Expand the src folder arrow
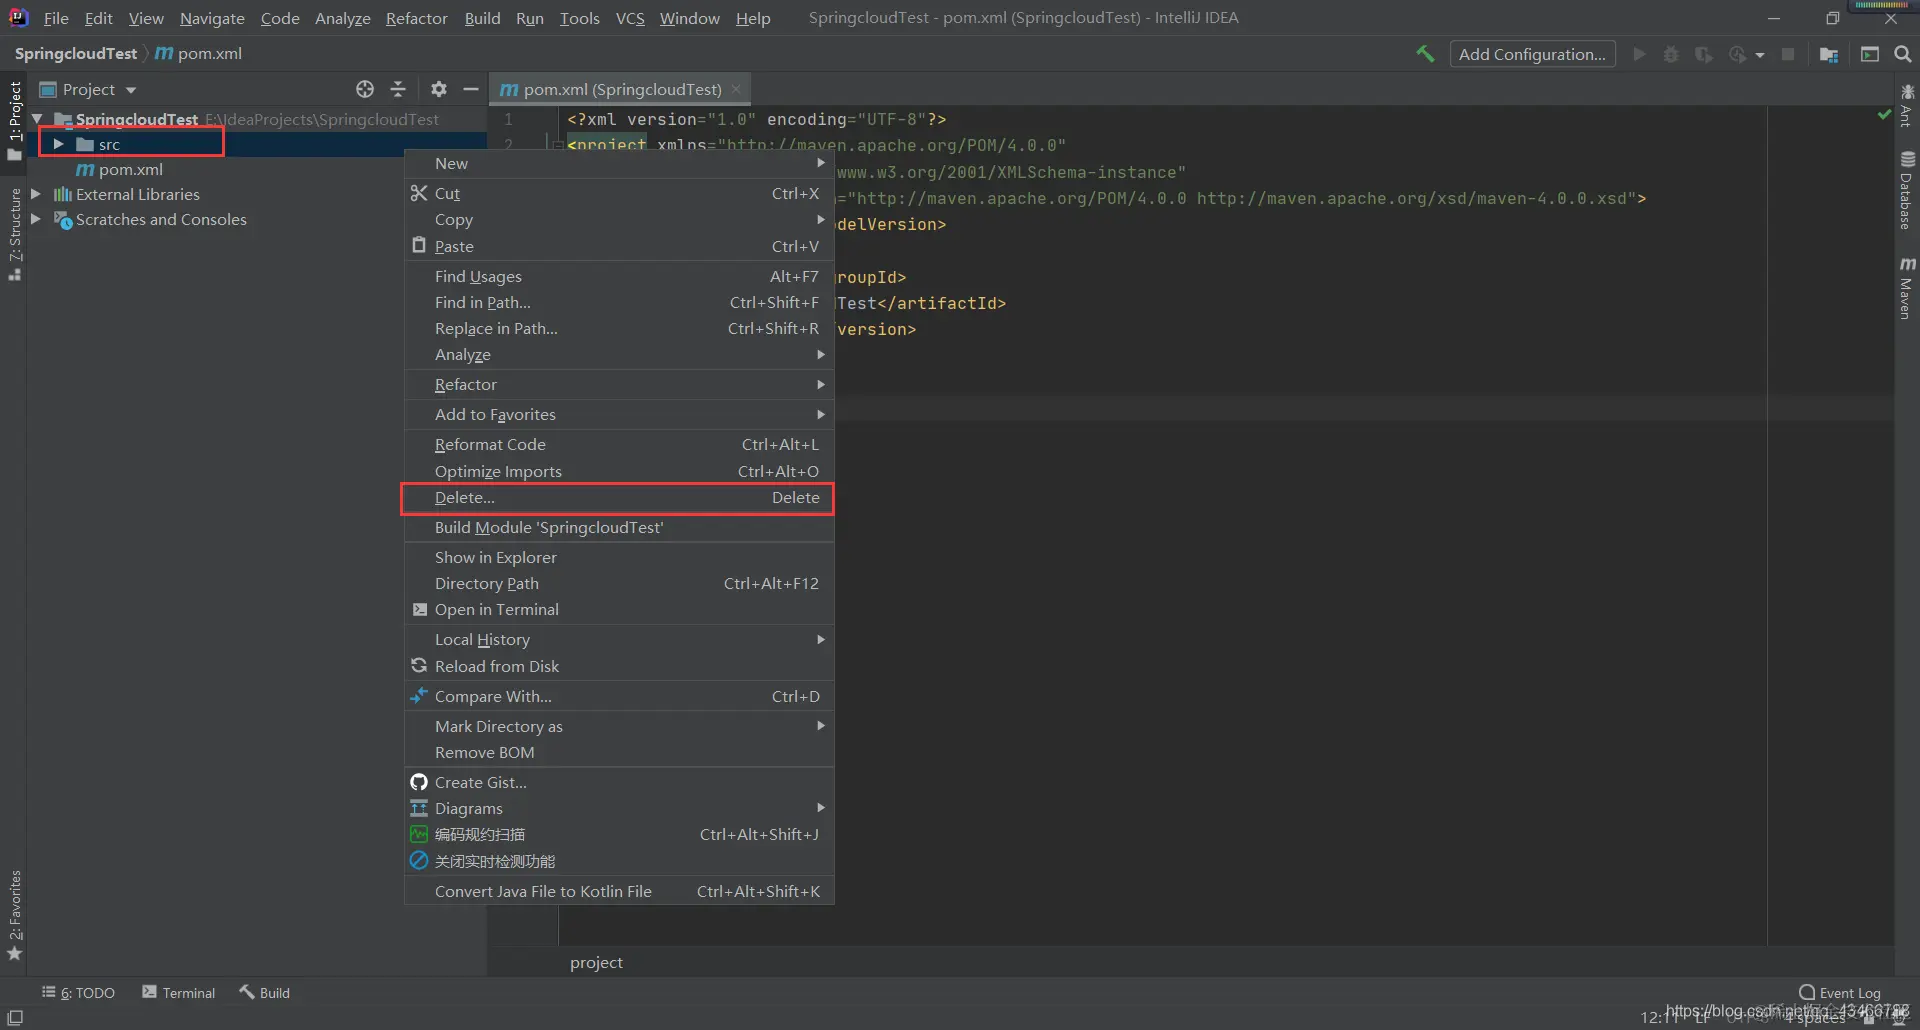This screenshot has width=1920, height=1030. click(59, 144)
